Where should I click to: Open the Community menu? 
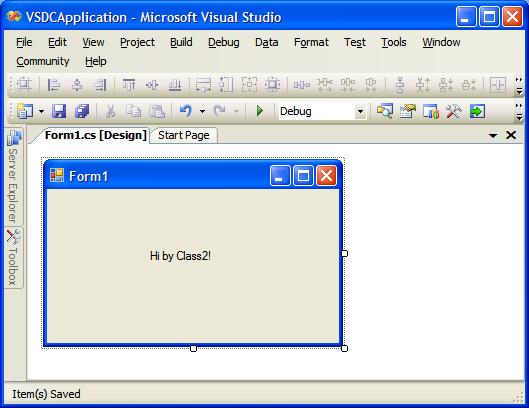point(43,61)
